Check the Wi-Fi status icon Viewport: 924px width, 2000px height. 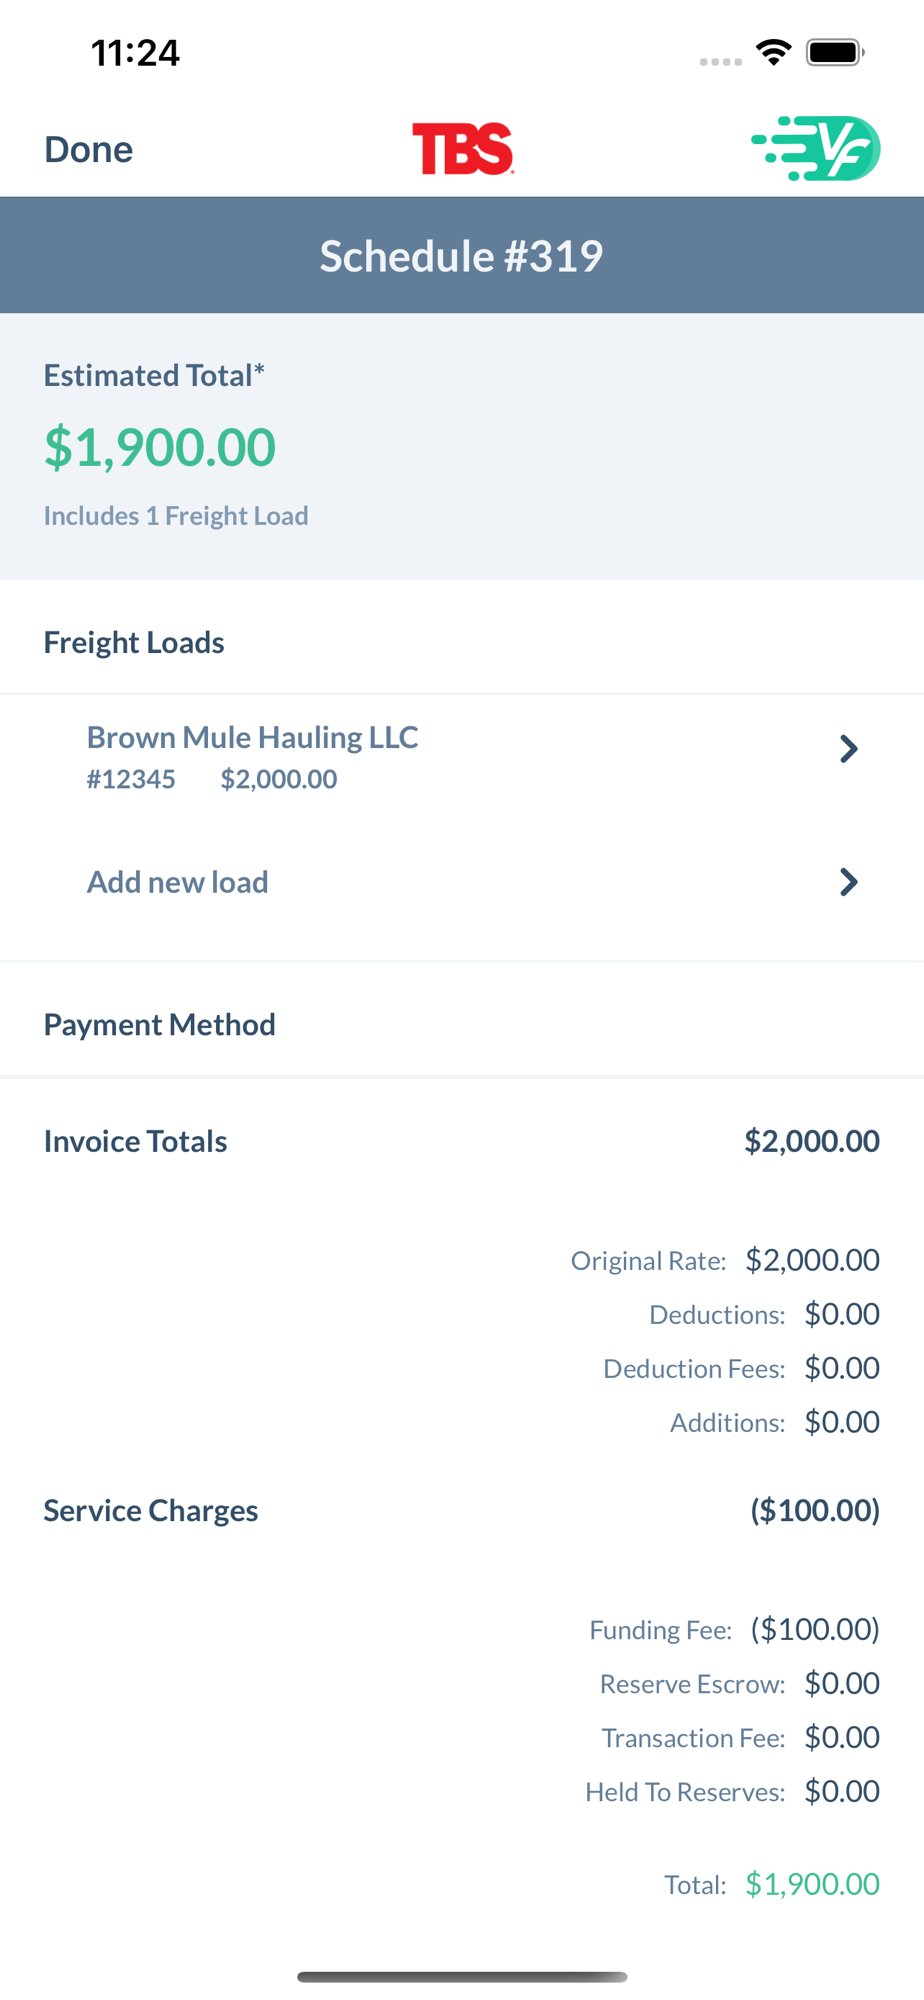(773, 52)
